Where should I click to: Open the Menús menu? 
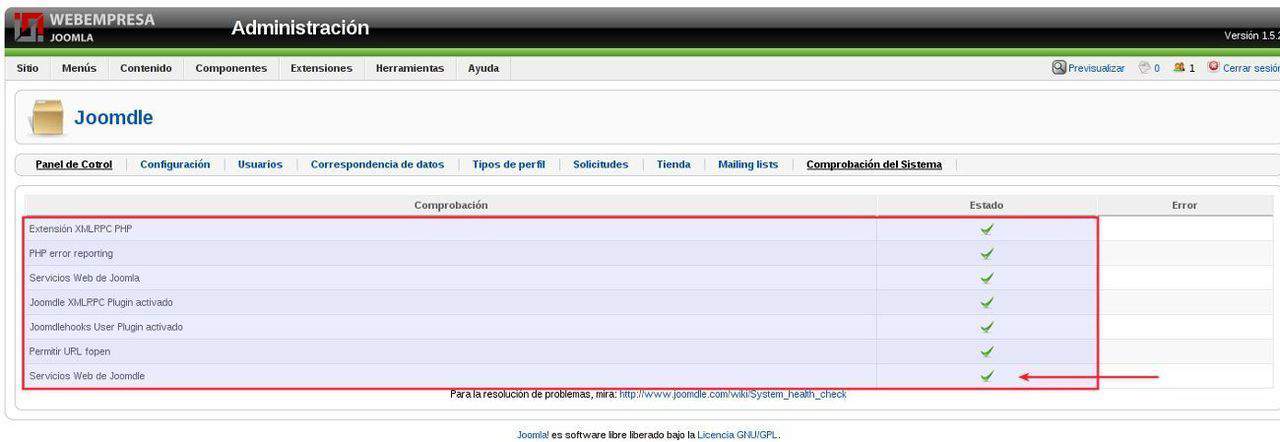pos(79,68)
